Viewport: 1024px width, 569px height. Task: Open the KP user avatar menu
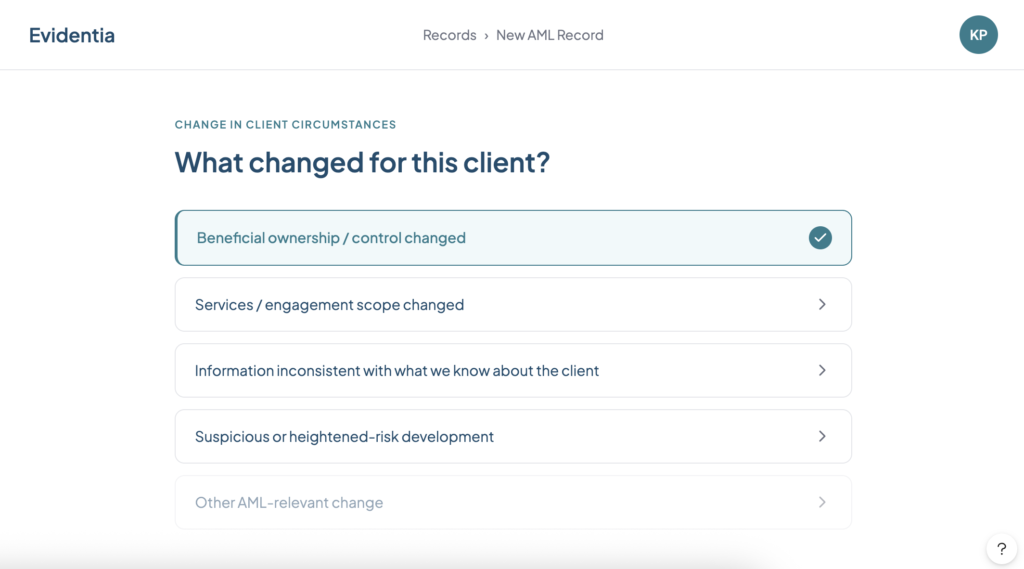click(978, 35)
